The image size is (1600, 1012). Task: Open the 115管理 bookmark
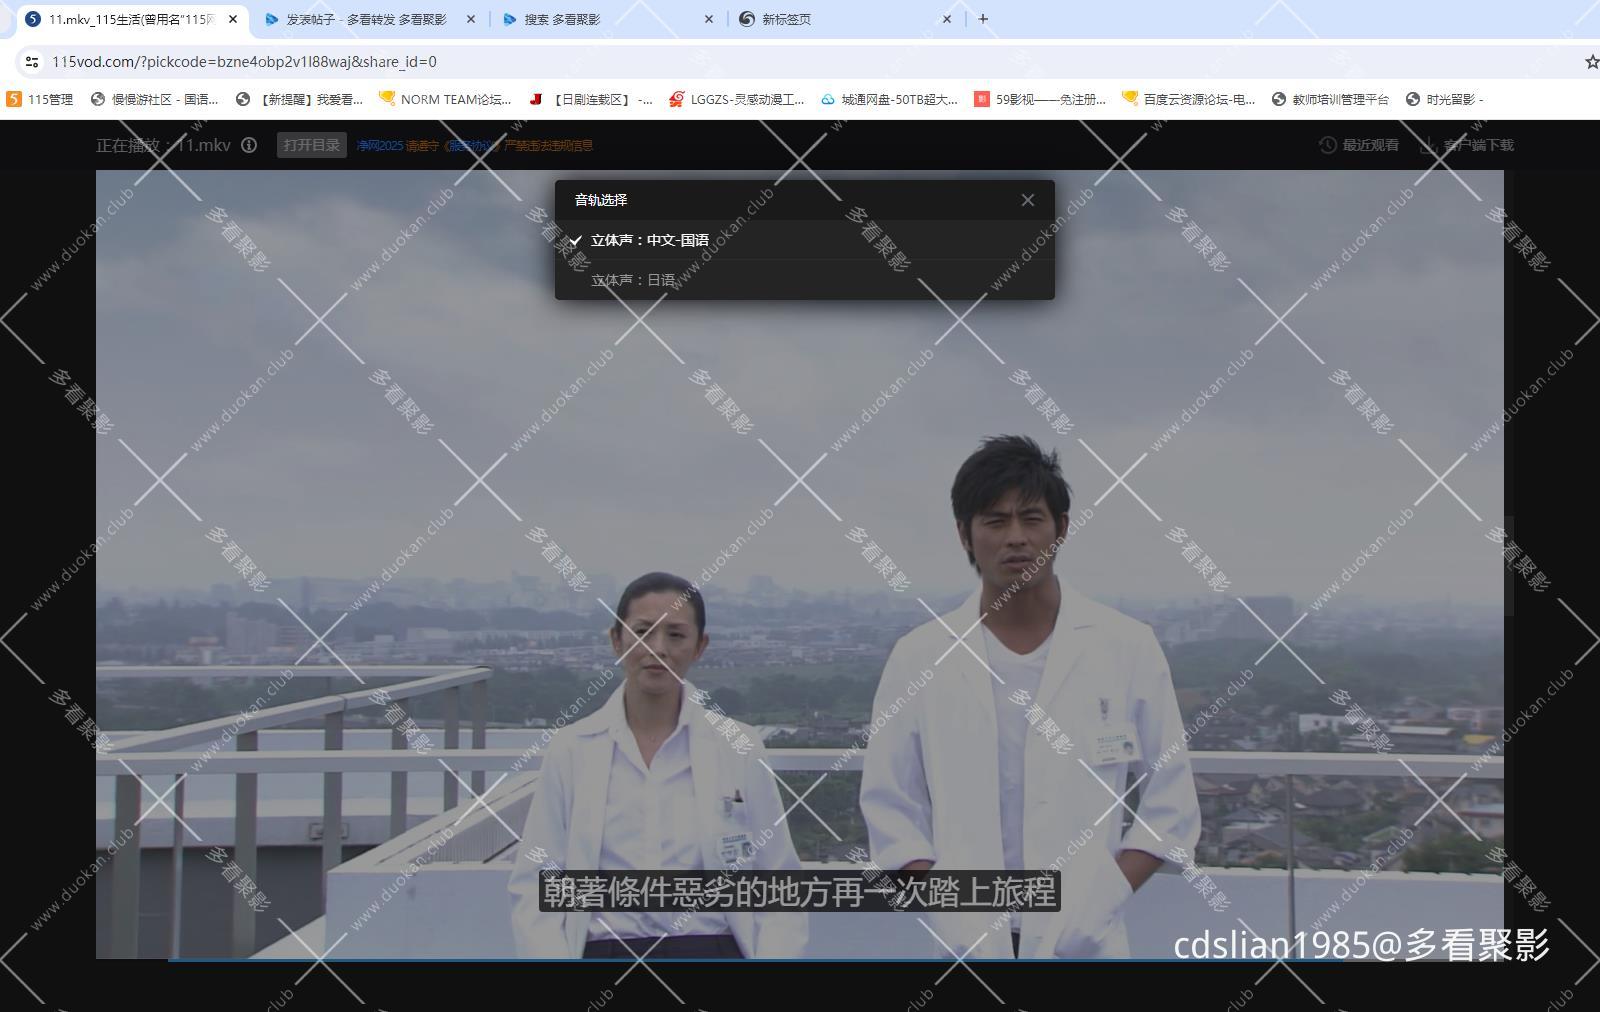[42, 99]
